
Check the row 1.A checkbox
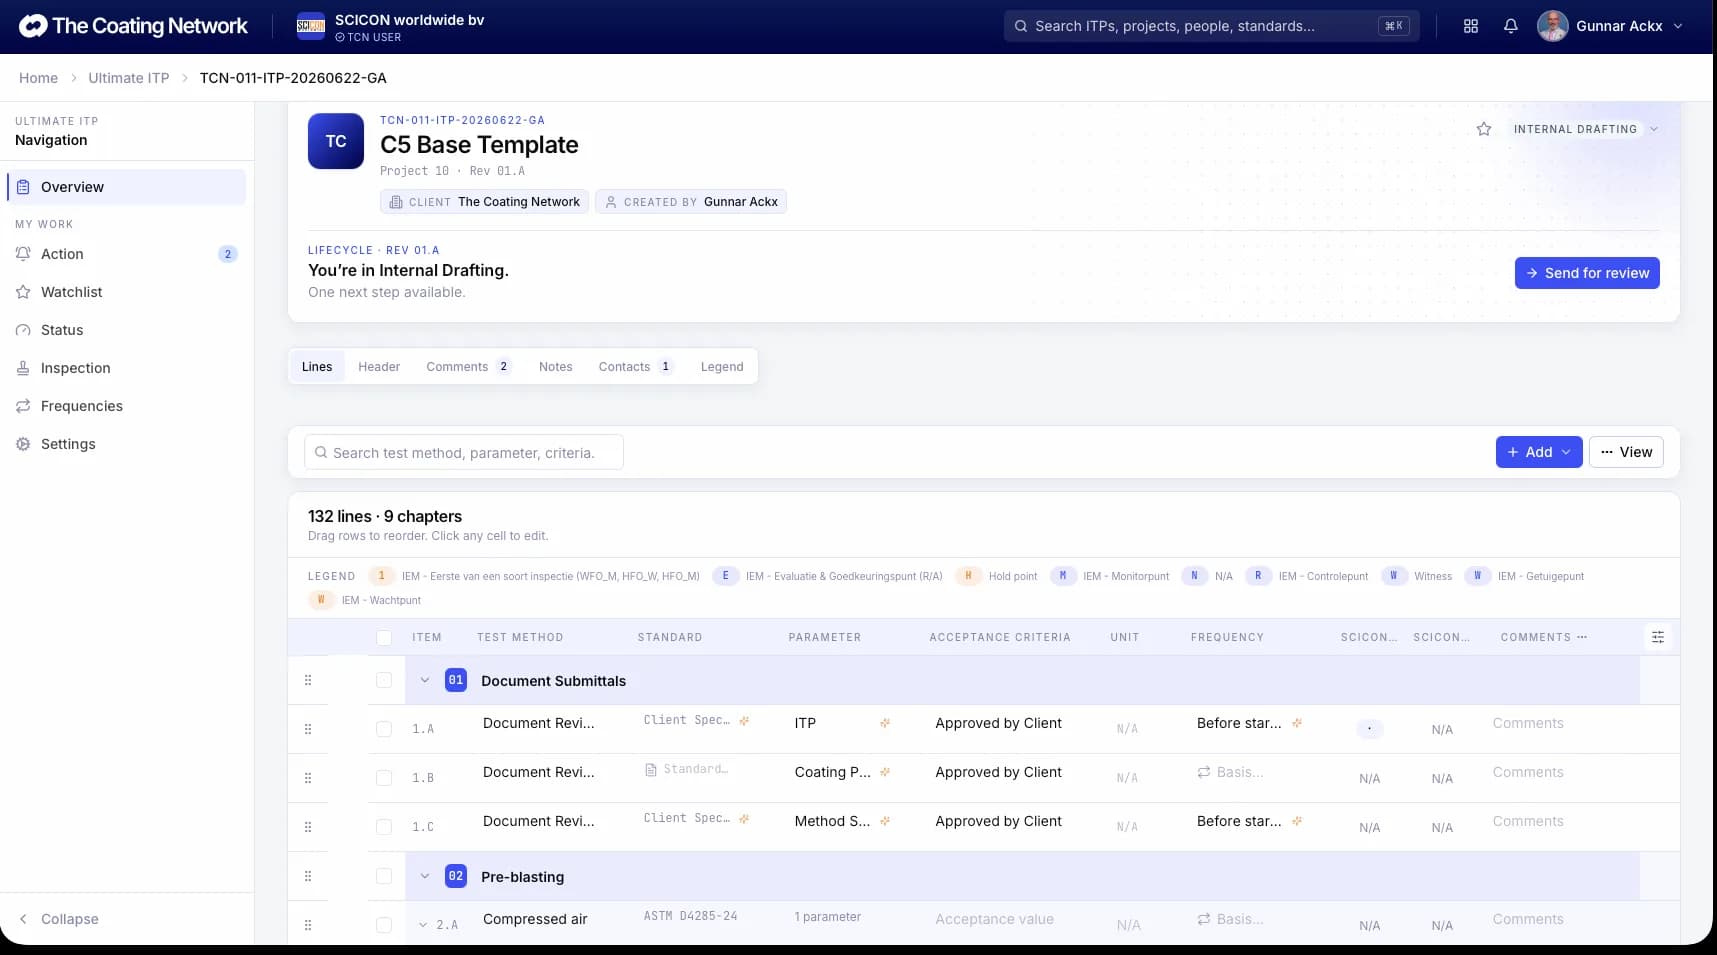(x=384, y=729)
